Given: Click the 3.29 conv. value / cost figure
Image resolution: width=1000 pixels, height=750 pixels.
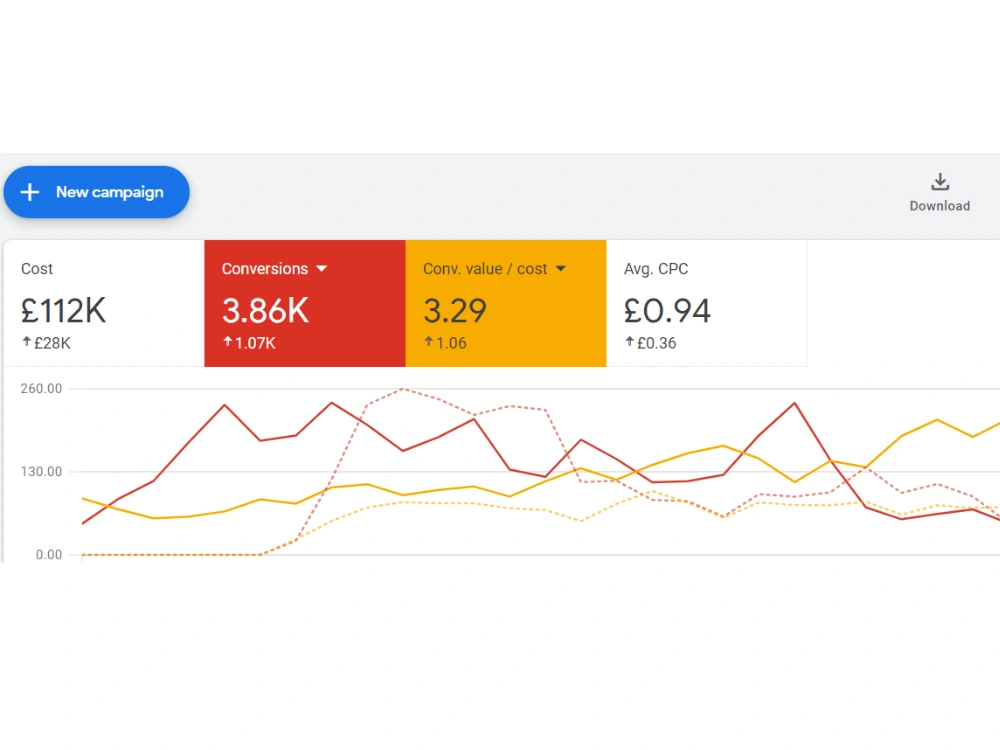Looking at the screenshot, I should pyautogui.click(x=455, y=311).
